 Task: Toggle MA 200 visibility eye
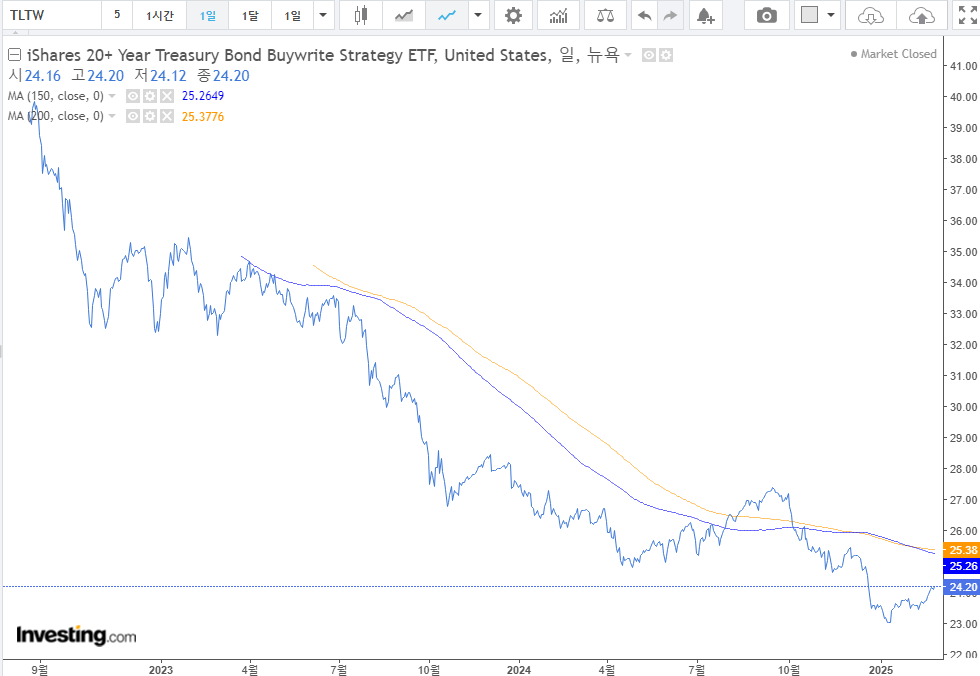click(132, 116)
